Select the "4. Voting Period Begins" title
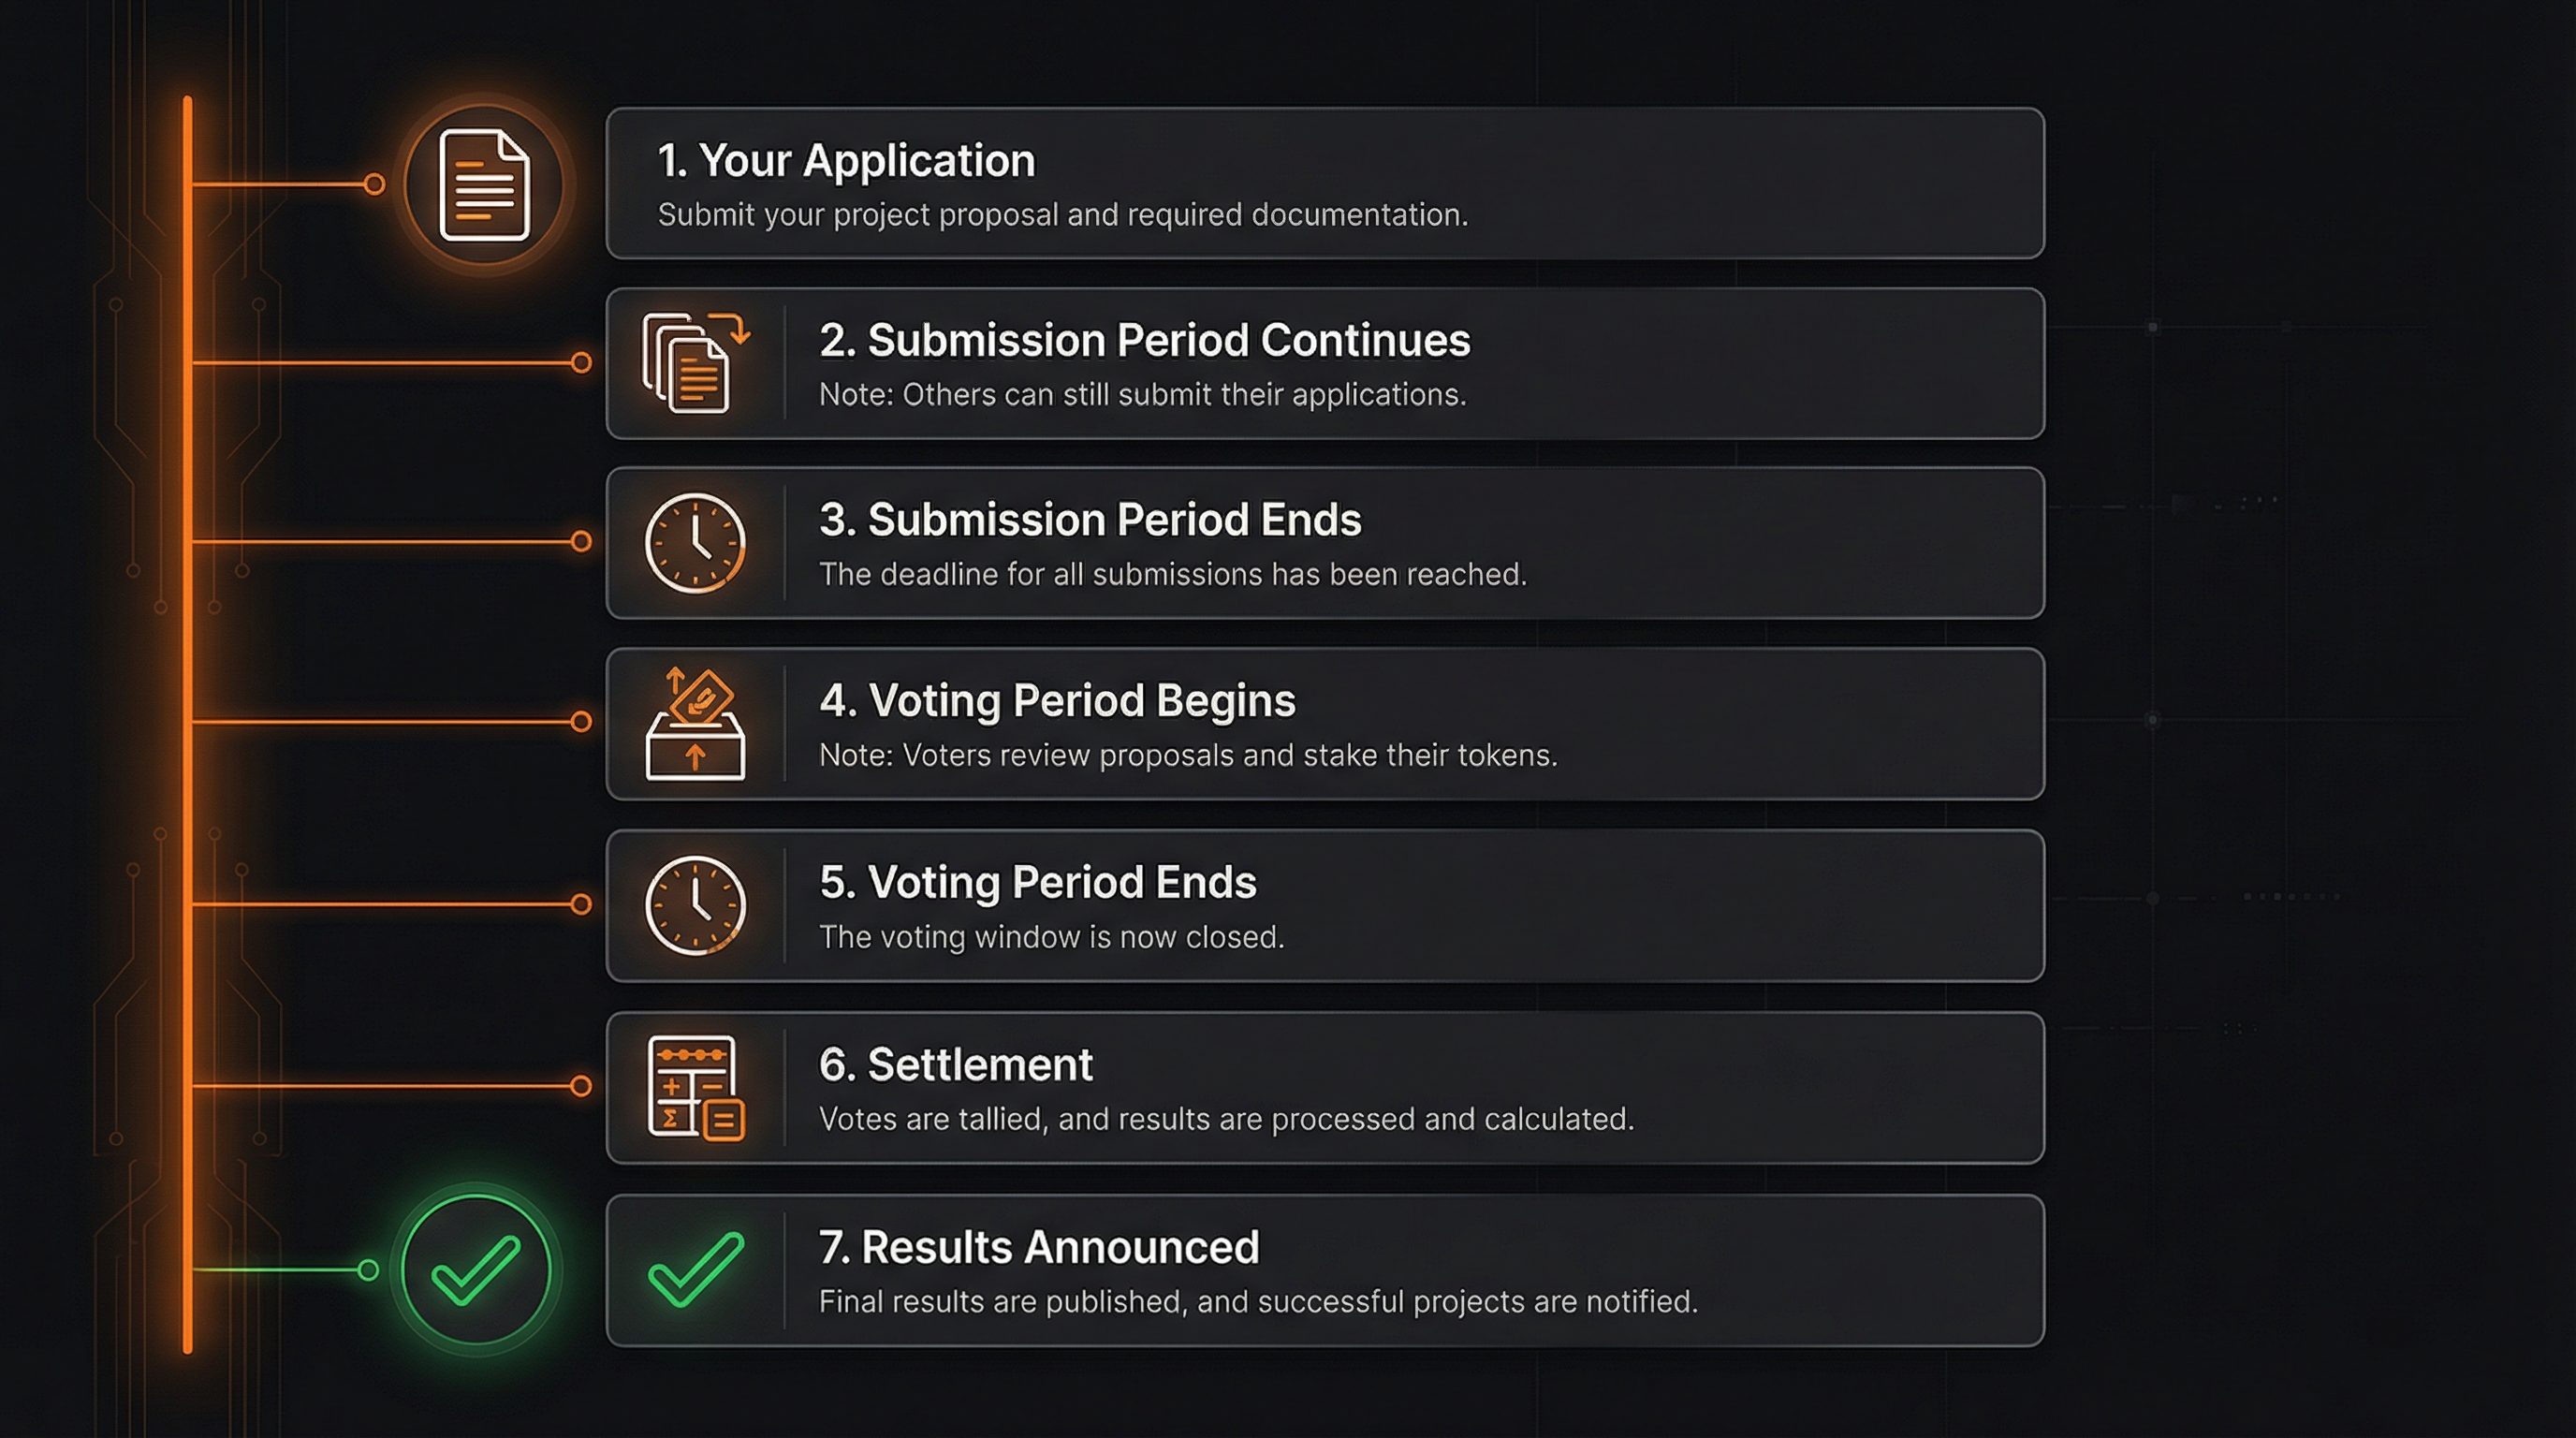The image size is (2576, 1438). (x=1057, y=701)
